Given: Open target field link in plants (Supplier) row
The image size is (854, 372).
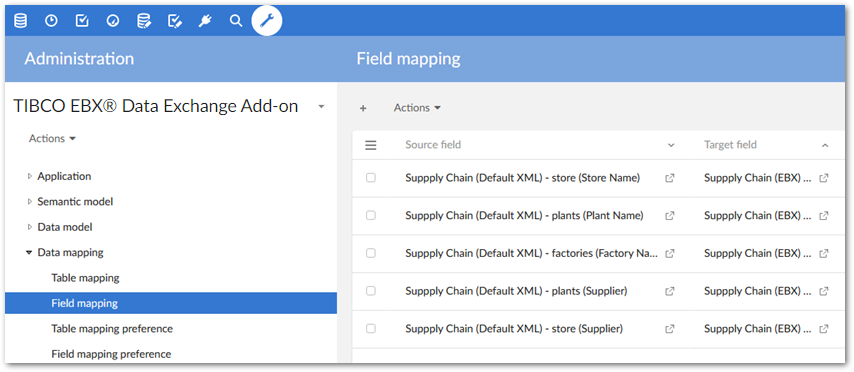Looking at the screenshot, I should (x=824, y=291).
